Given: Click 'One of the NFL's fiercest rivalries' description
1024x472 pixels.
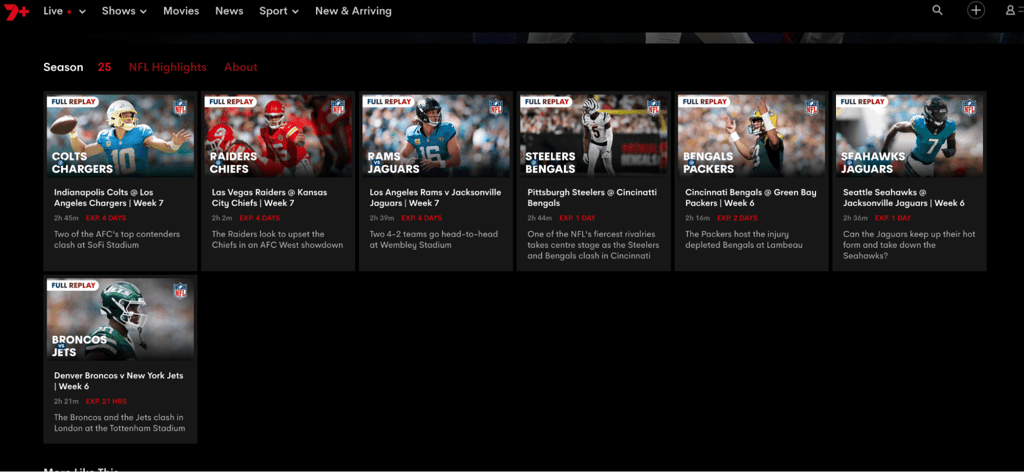Looking at the screenshot, I should pyautogui.click(x=594, y=245).
